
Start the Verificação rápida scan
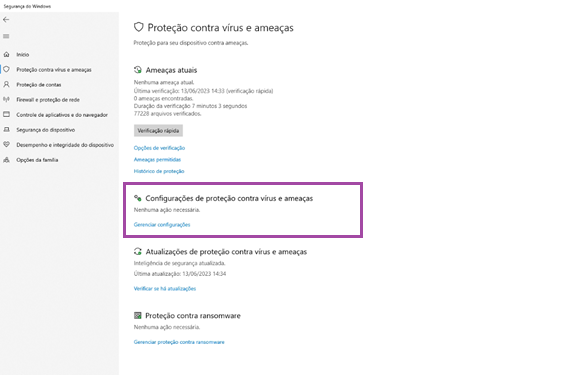coord(158,130)
